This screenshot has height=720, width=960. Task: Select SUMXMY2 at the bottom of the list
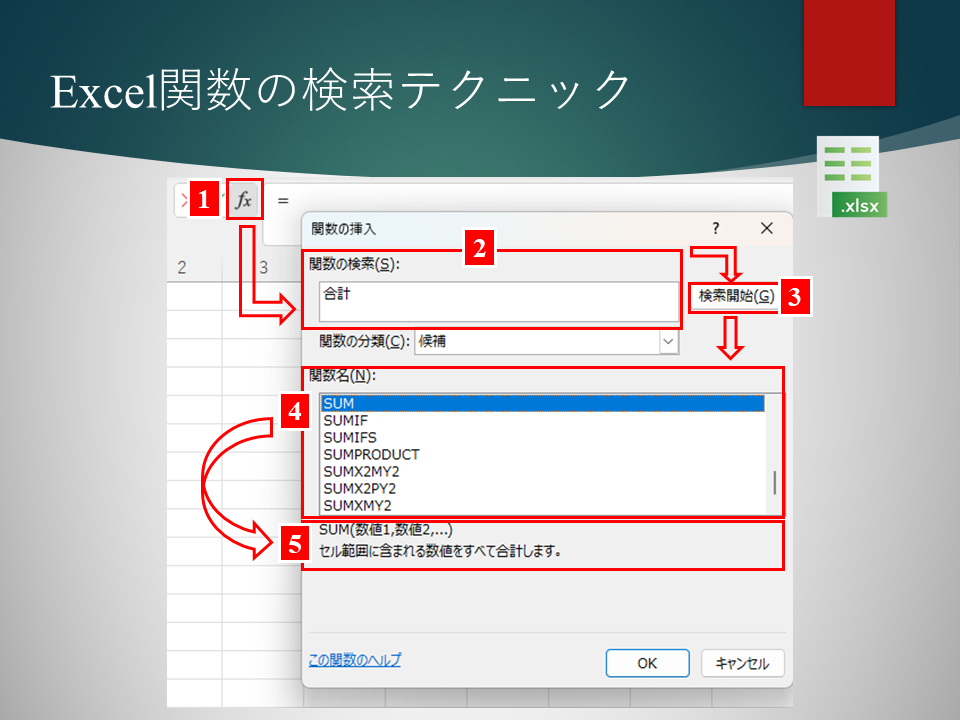point(357,505)
